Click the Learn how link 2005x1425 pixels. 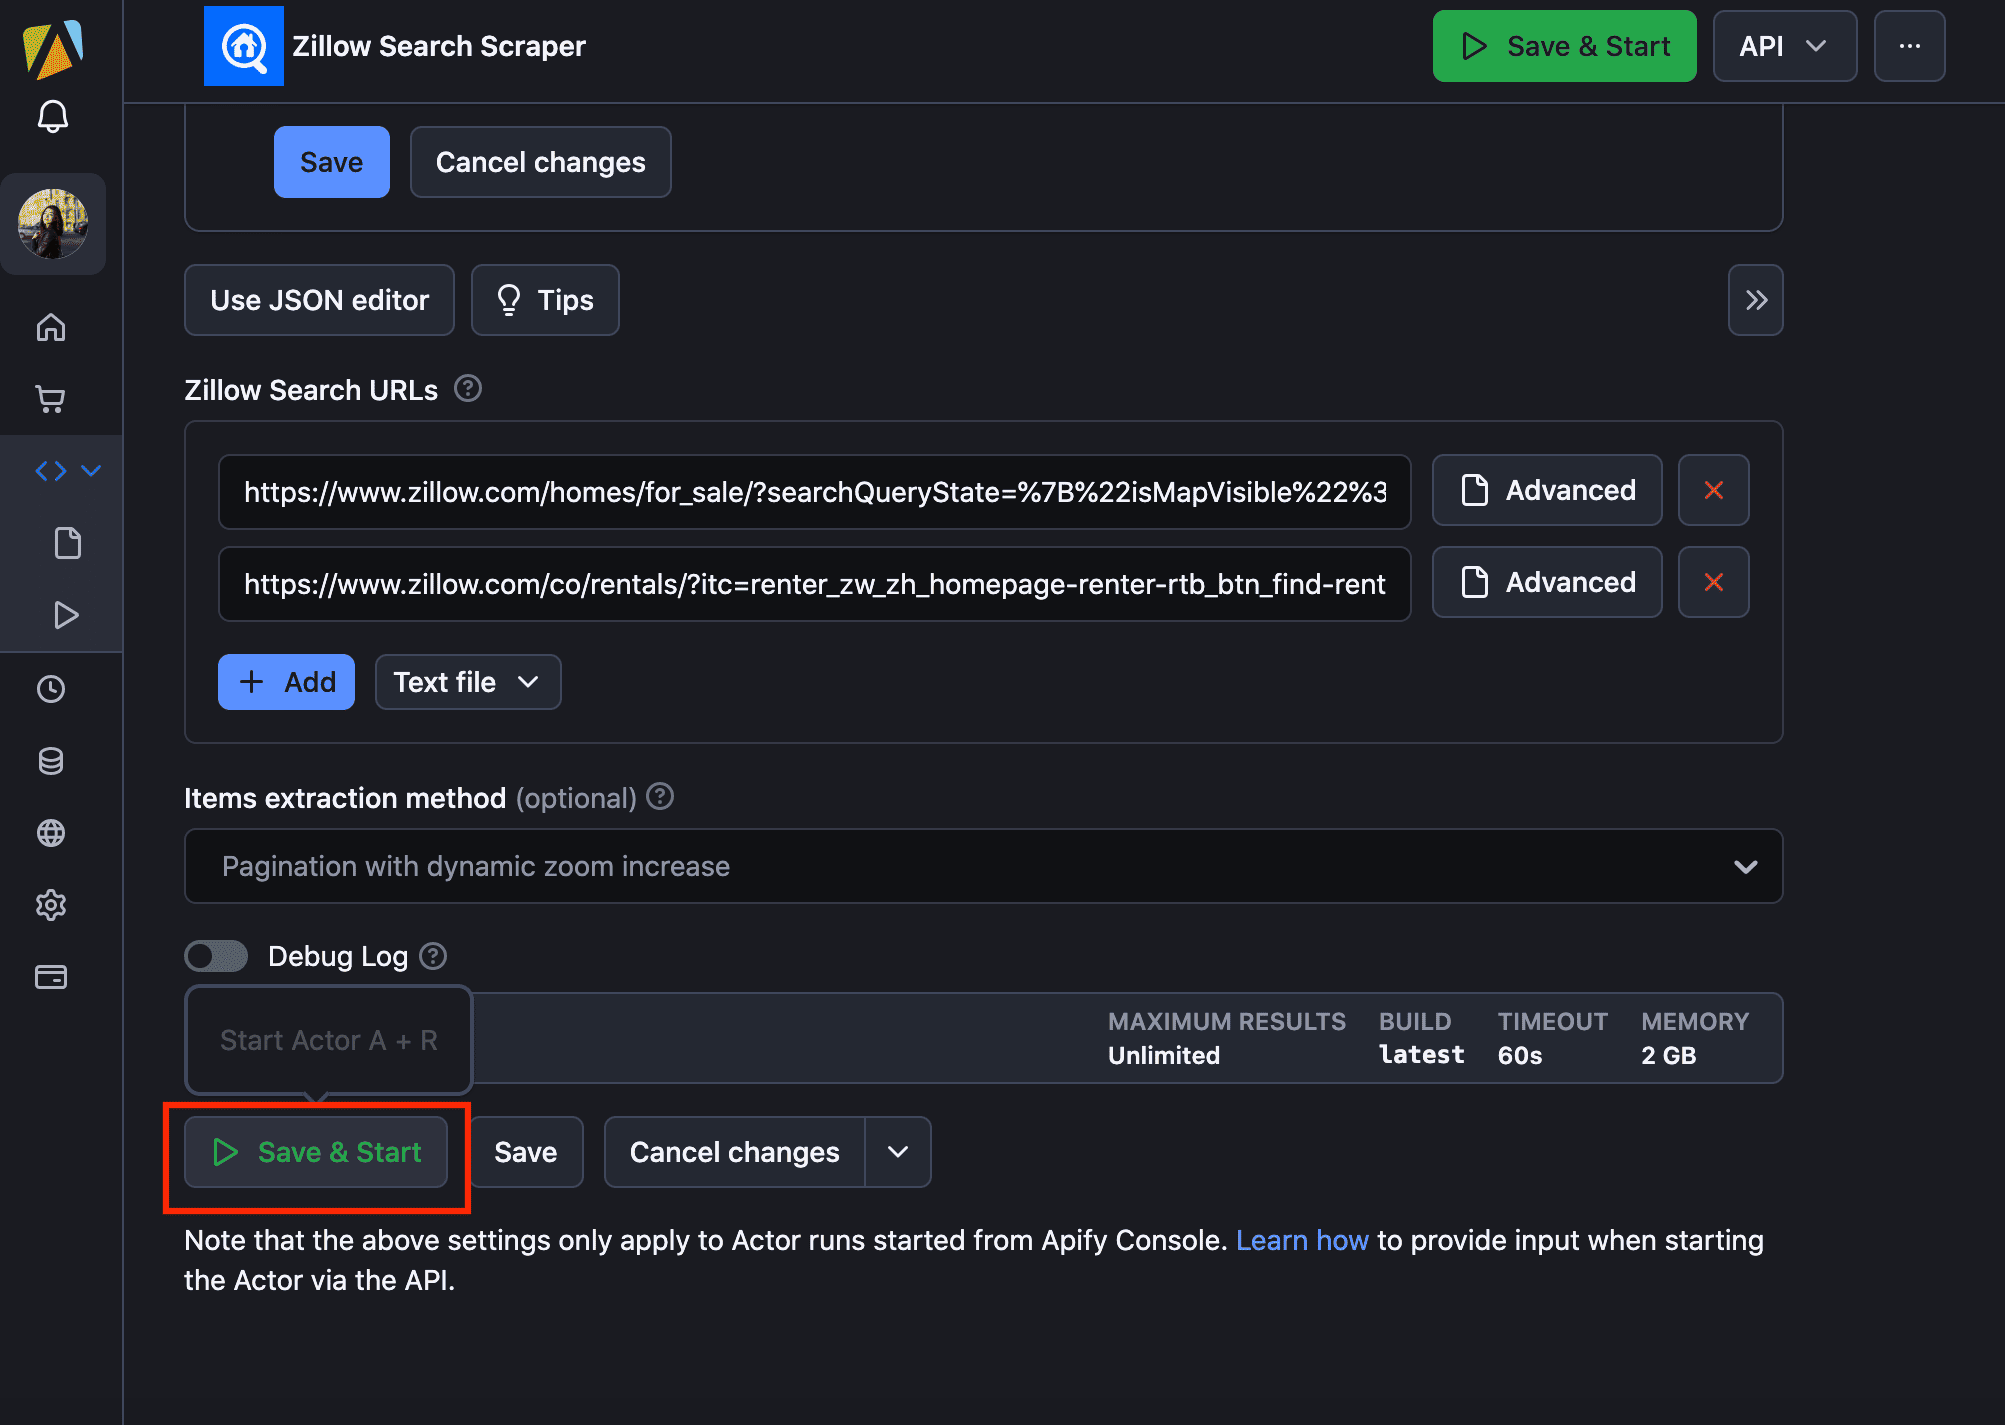(1302, 1240)
